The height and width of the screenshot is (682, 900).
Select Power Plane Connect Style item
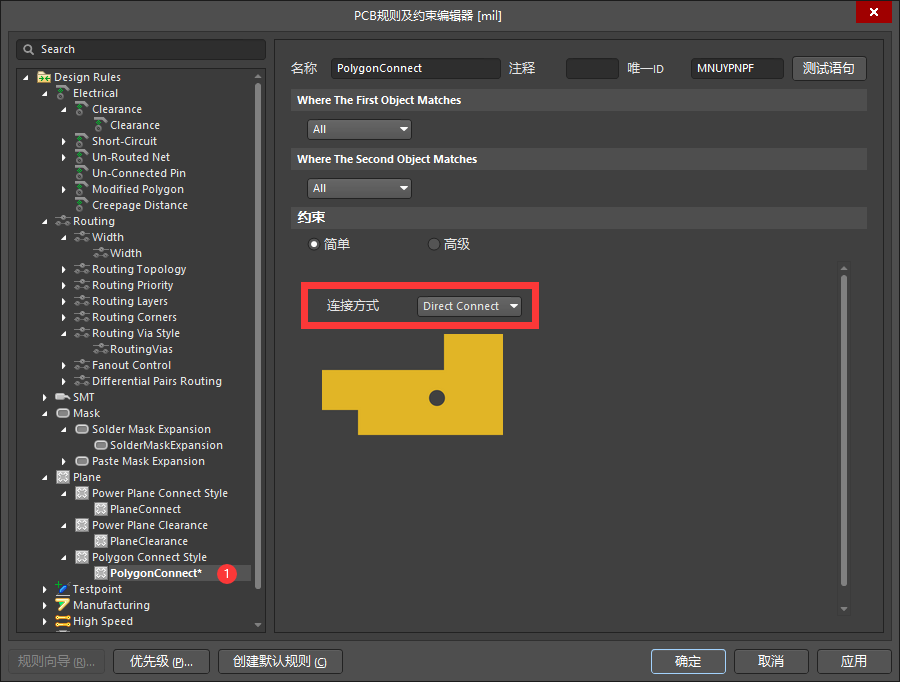point(160,493)
